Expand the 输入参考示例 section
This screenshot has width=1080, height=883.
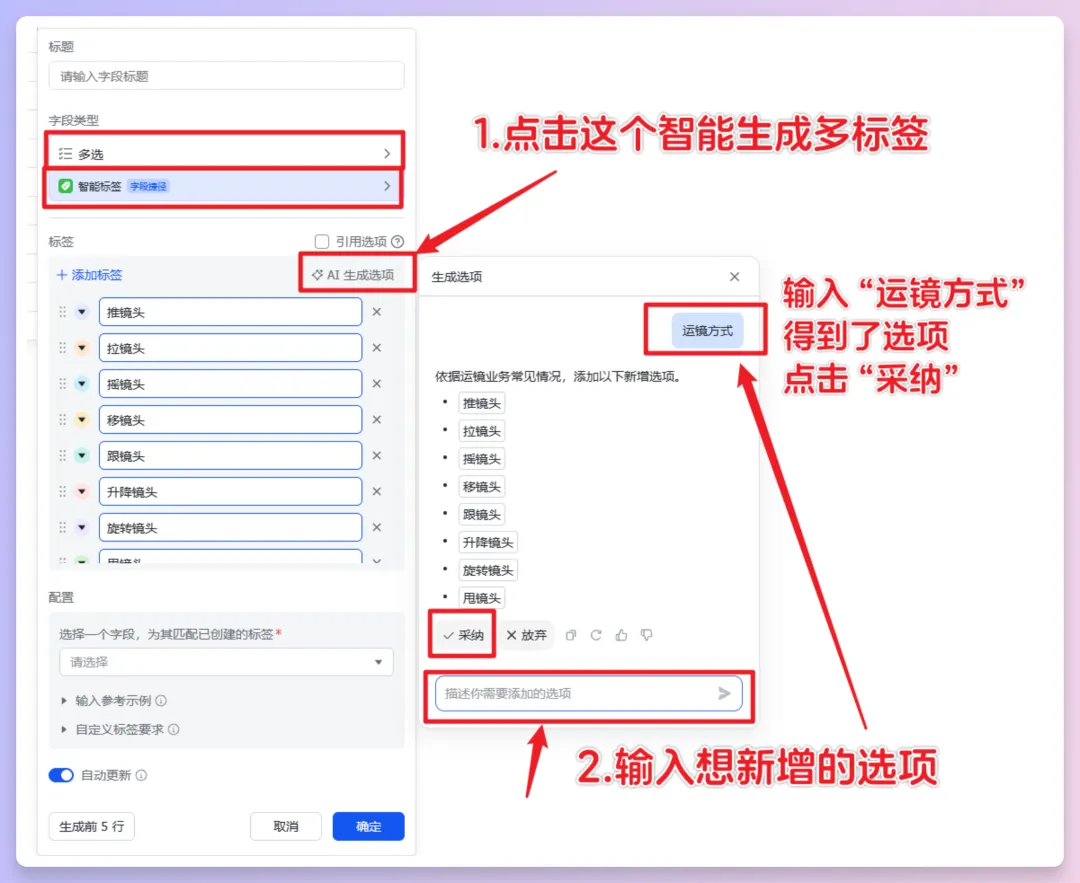coord(115,700)
